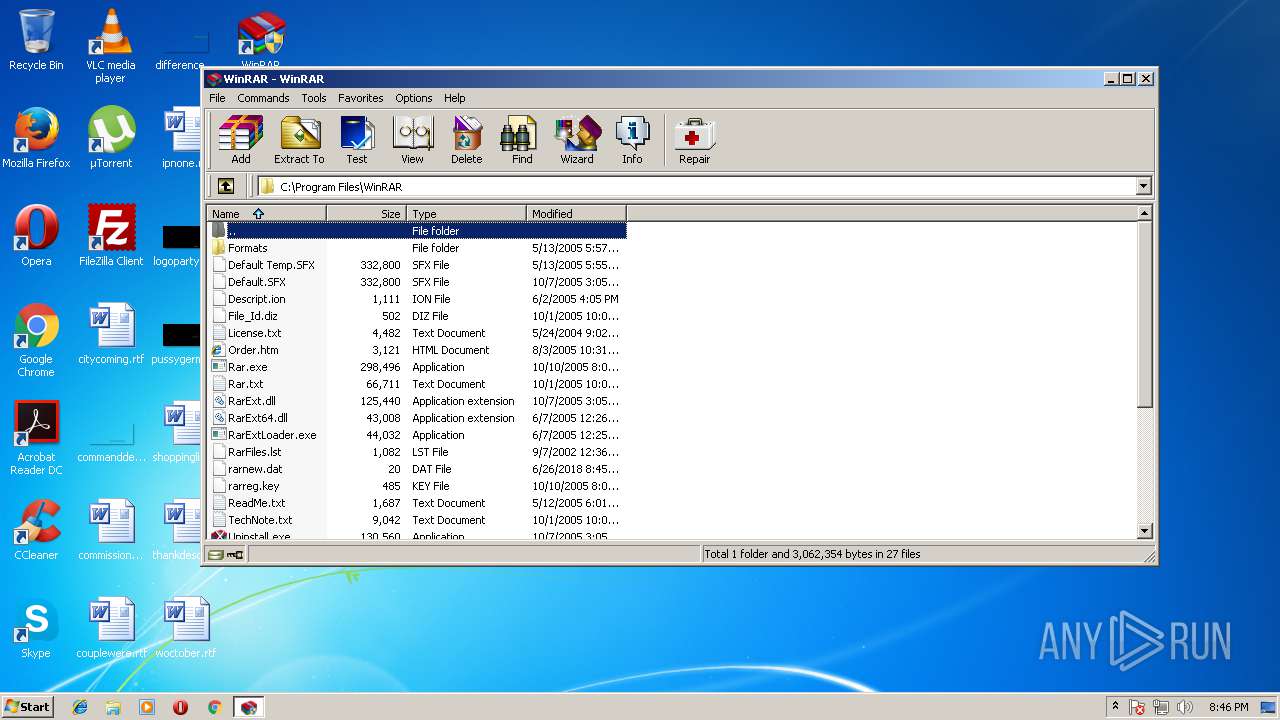
Task: Select RarExt64.dll file
Action: [417, 418]
